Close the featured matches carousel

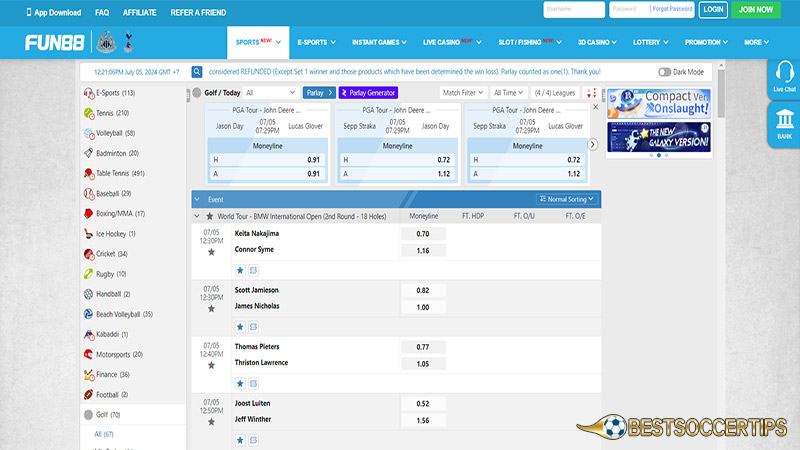pyautogui.click(x=595, y=107)
